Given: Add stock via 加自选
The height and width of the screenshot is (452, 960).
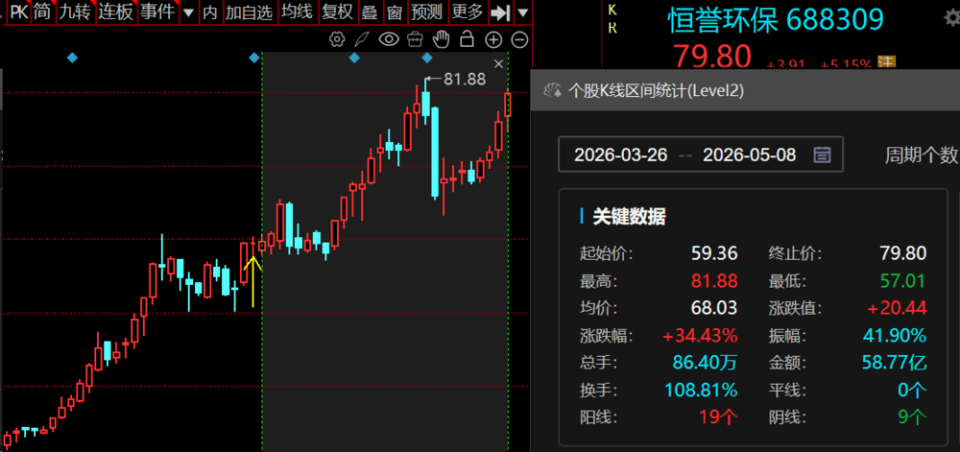Looking at the screenshot, I should pyautogui.click(x=249, y=12).
